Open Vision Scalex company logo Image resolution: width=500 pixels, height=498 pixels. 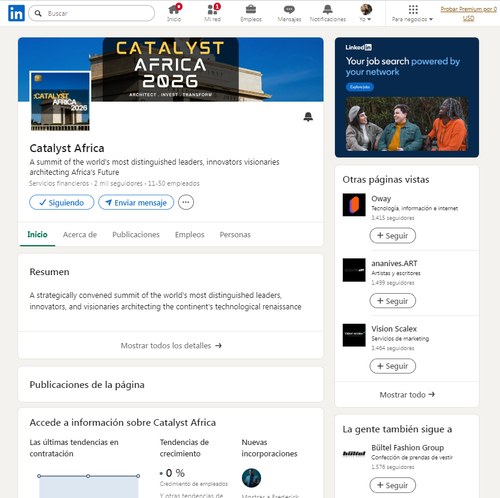click(x=354, y=335)
